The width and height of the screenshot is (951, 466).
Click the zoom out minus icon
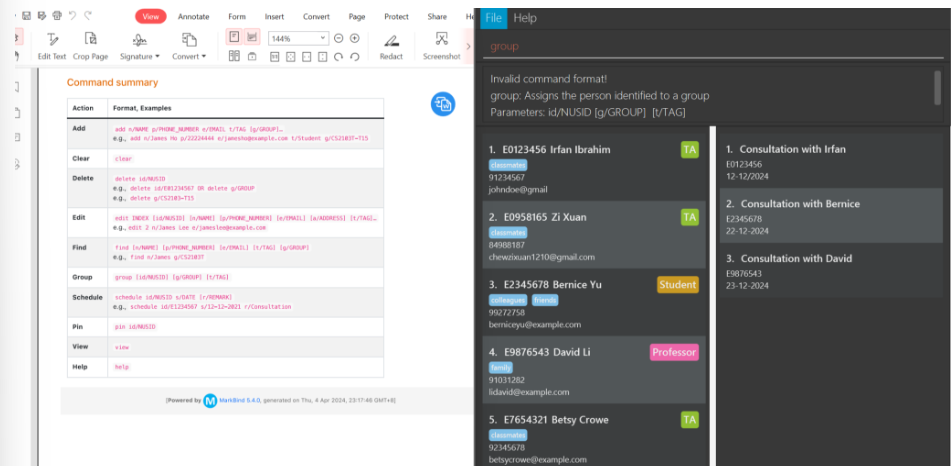[x=338, y=38]
